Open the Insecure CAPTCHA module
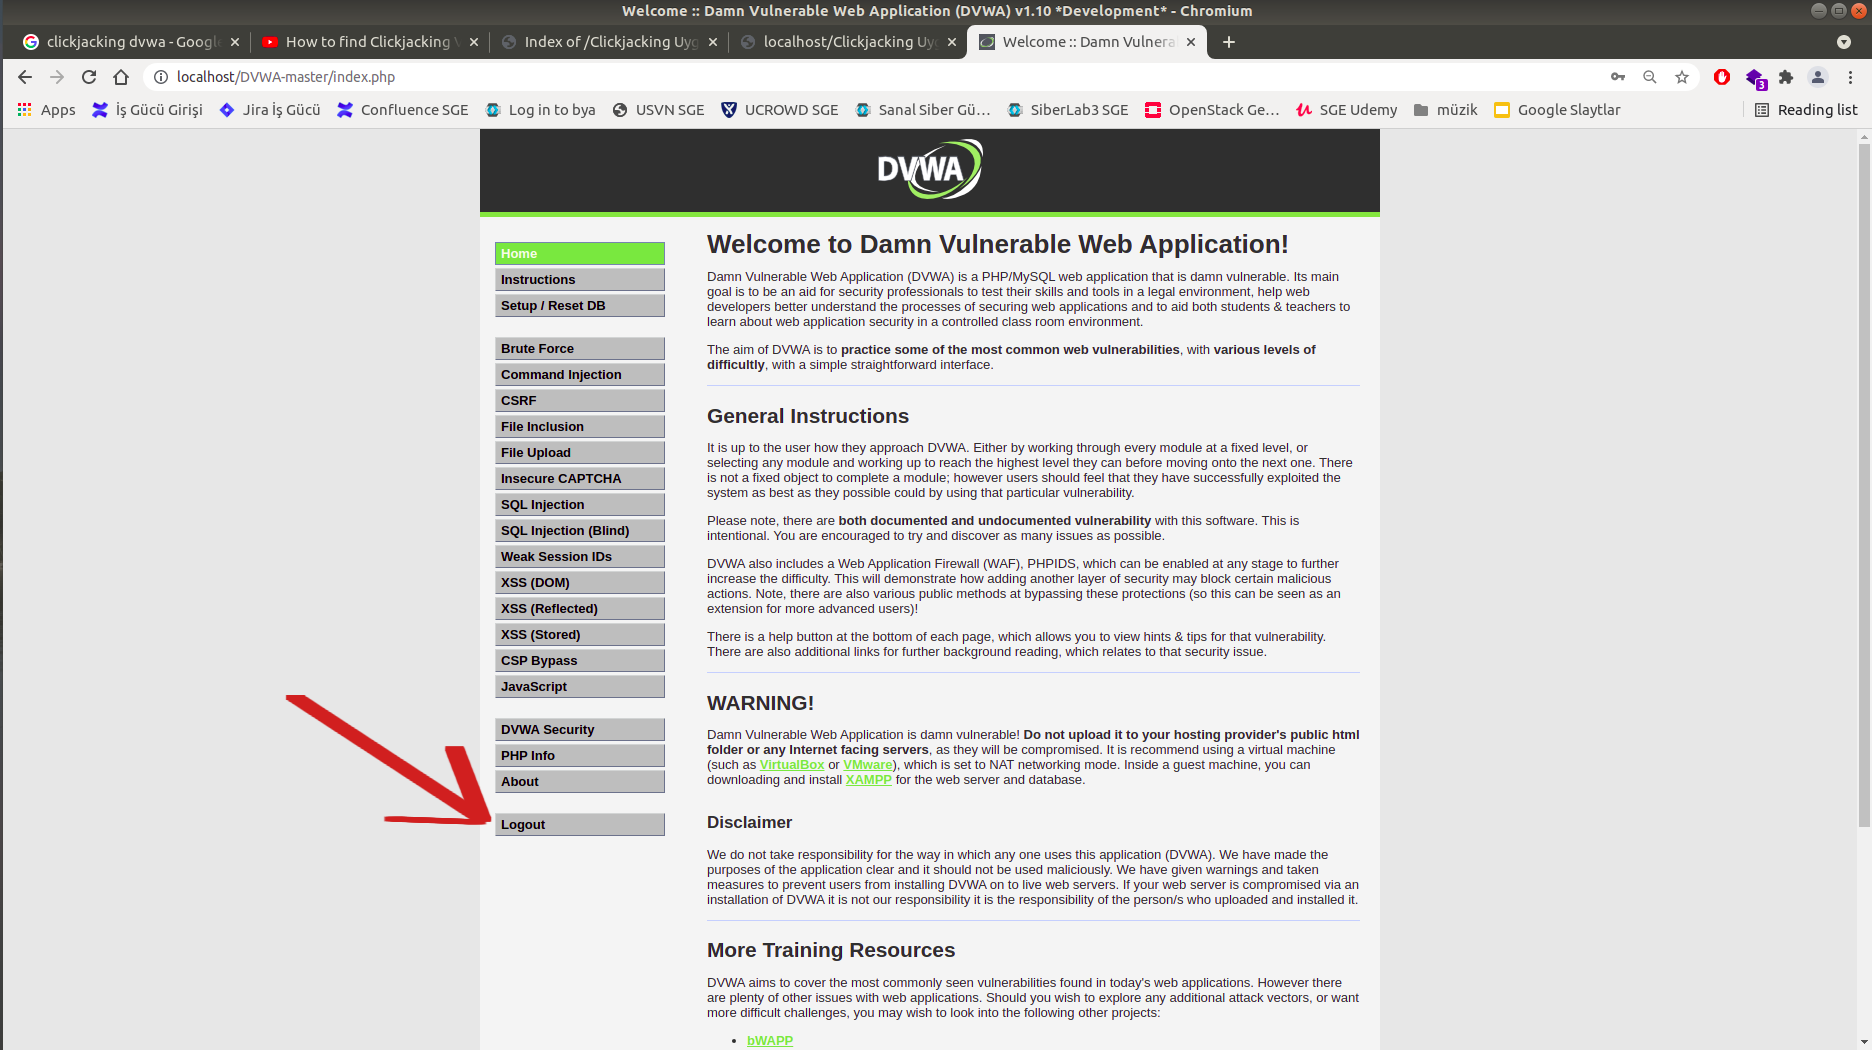The image size is (1872, 1050). 580,479
